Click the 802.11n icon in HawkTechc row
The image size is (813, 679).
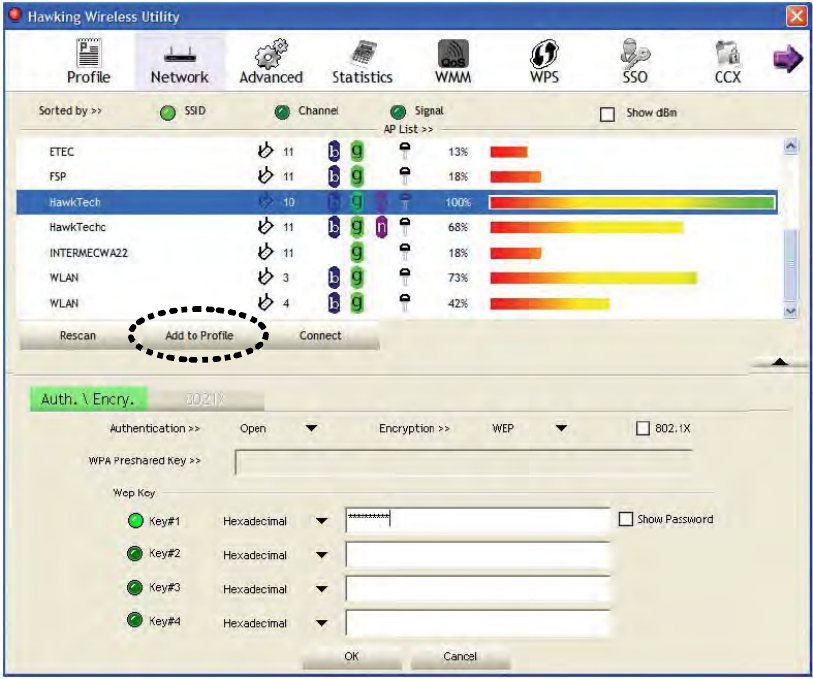pos(382,227)
